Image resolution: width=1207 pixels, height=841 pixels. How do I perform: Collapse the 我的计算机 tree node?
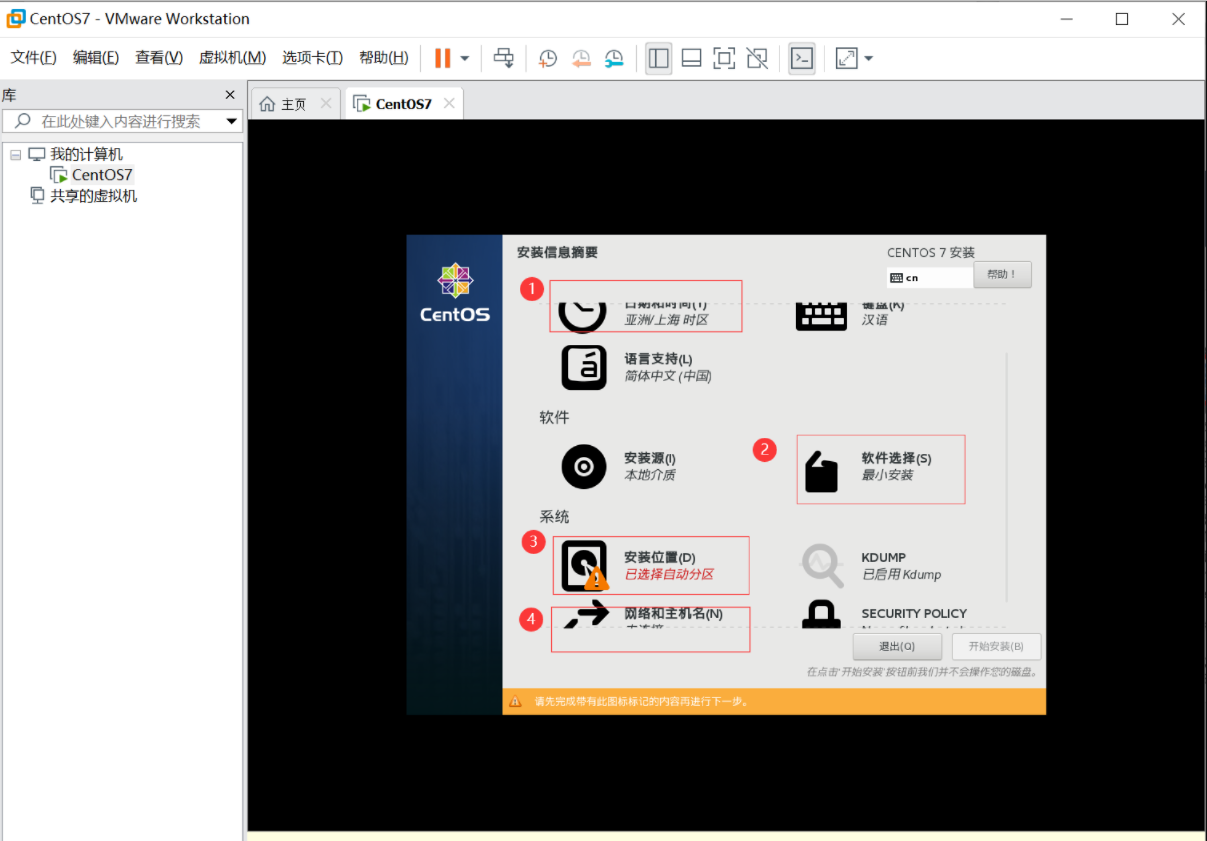click(x=14, y=155)
